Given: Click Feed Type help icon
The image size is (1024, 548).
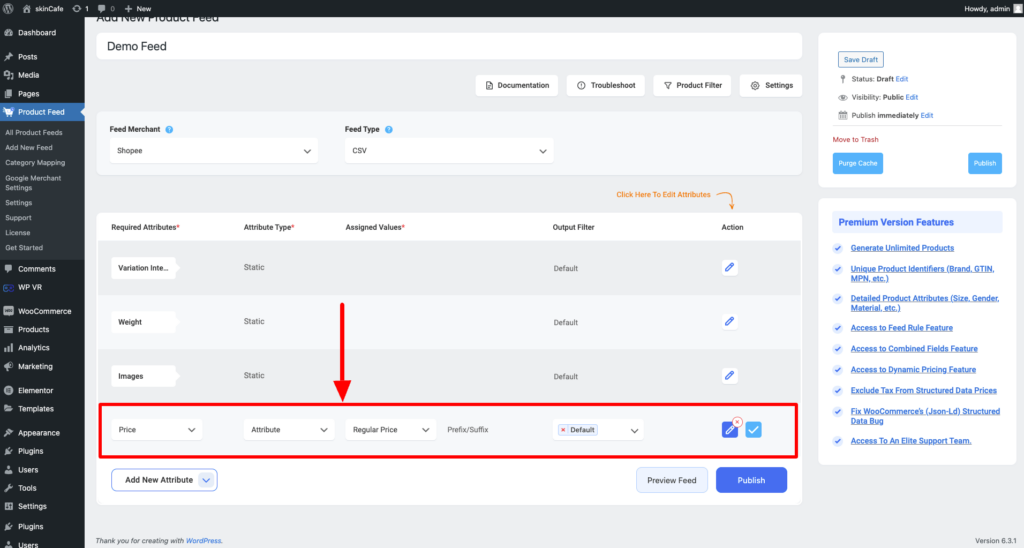Looking at the screenshot, I should 389,129.
